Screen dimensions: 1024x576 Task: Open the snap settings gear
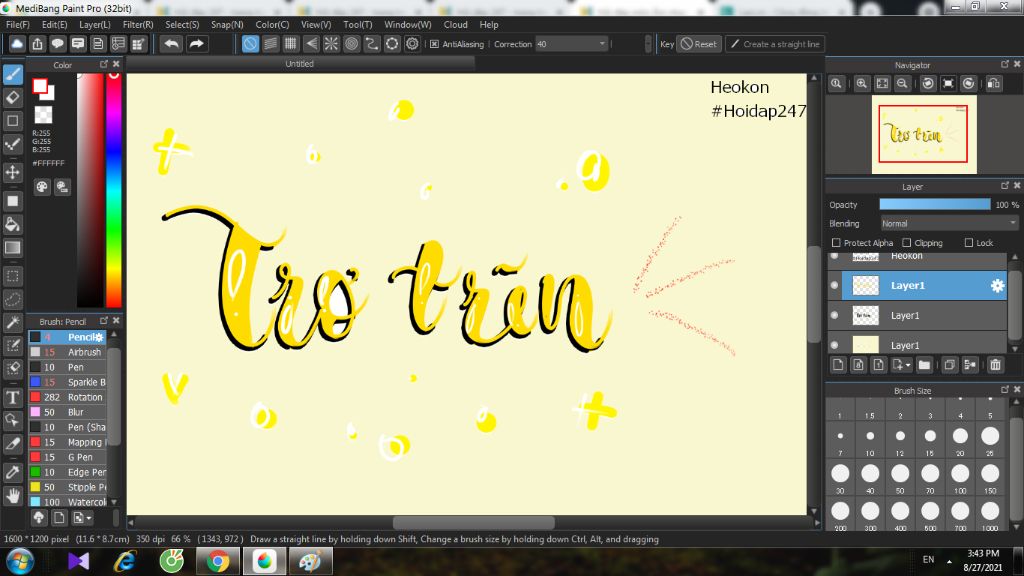pos(412,44)
